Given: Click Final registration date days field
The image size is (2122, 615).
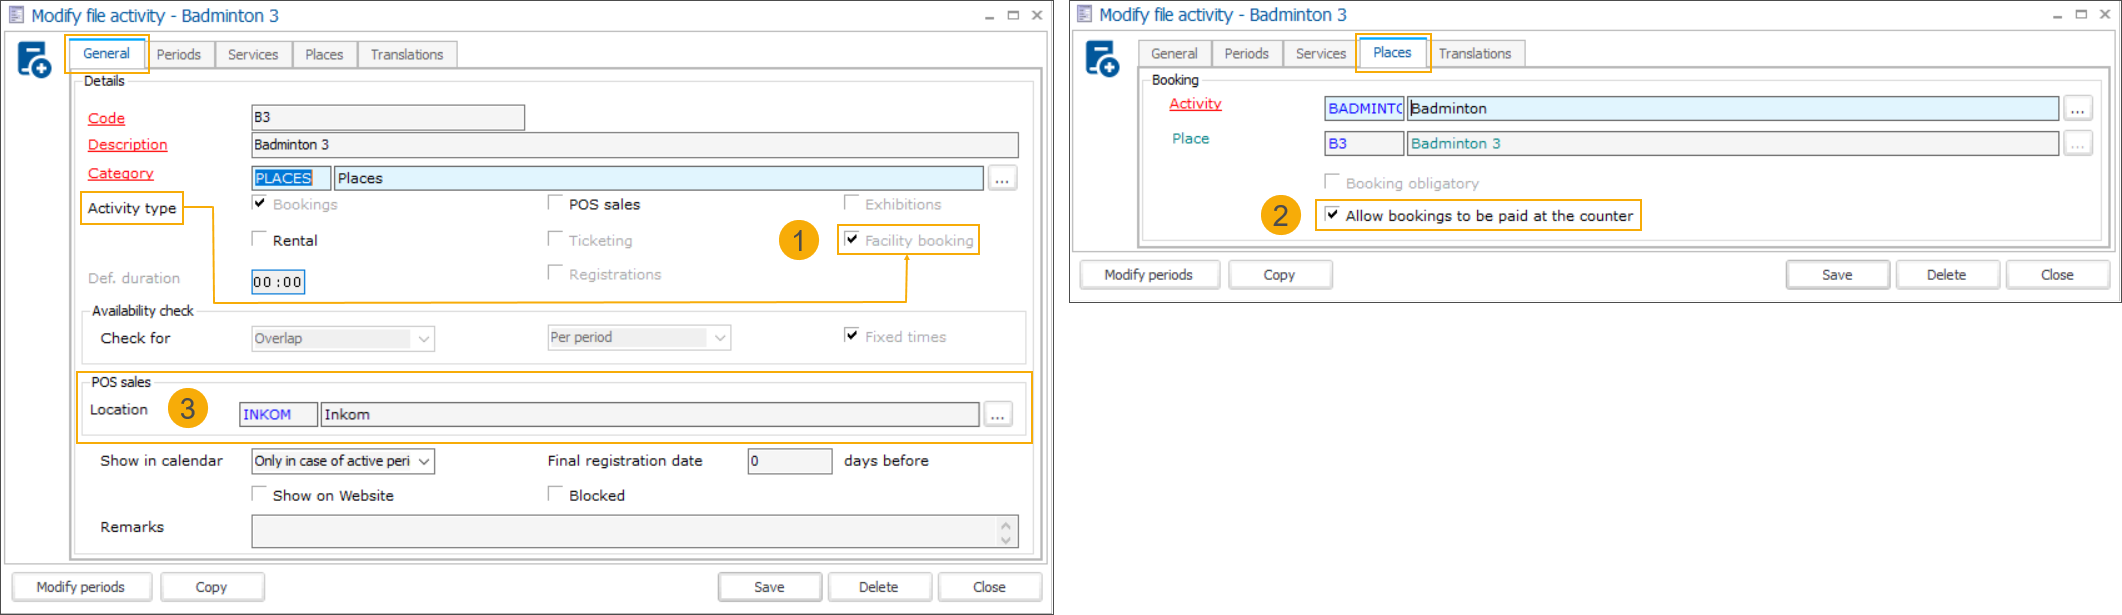Looking at the screenshot, I should (x=790, y=461).
